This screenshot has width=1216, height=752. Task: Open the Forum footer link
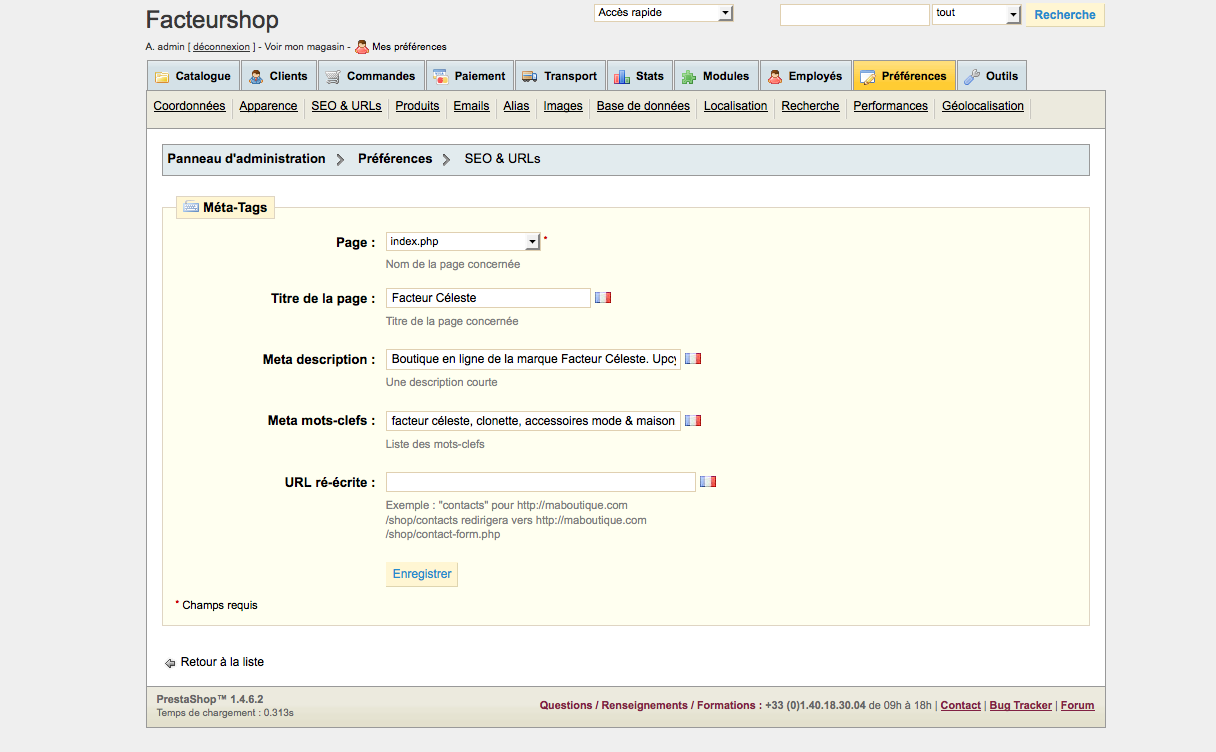click(x=1077, y=705)
